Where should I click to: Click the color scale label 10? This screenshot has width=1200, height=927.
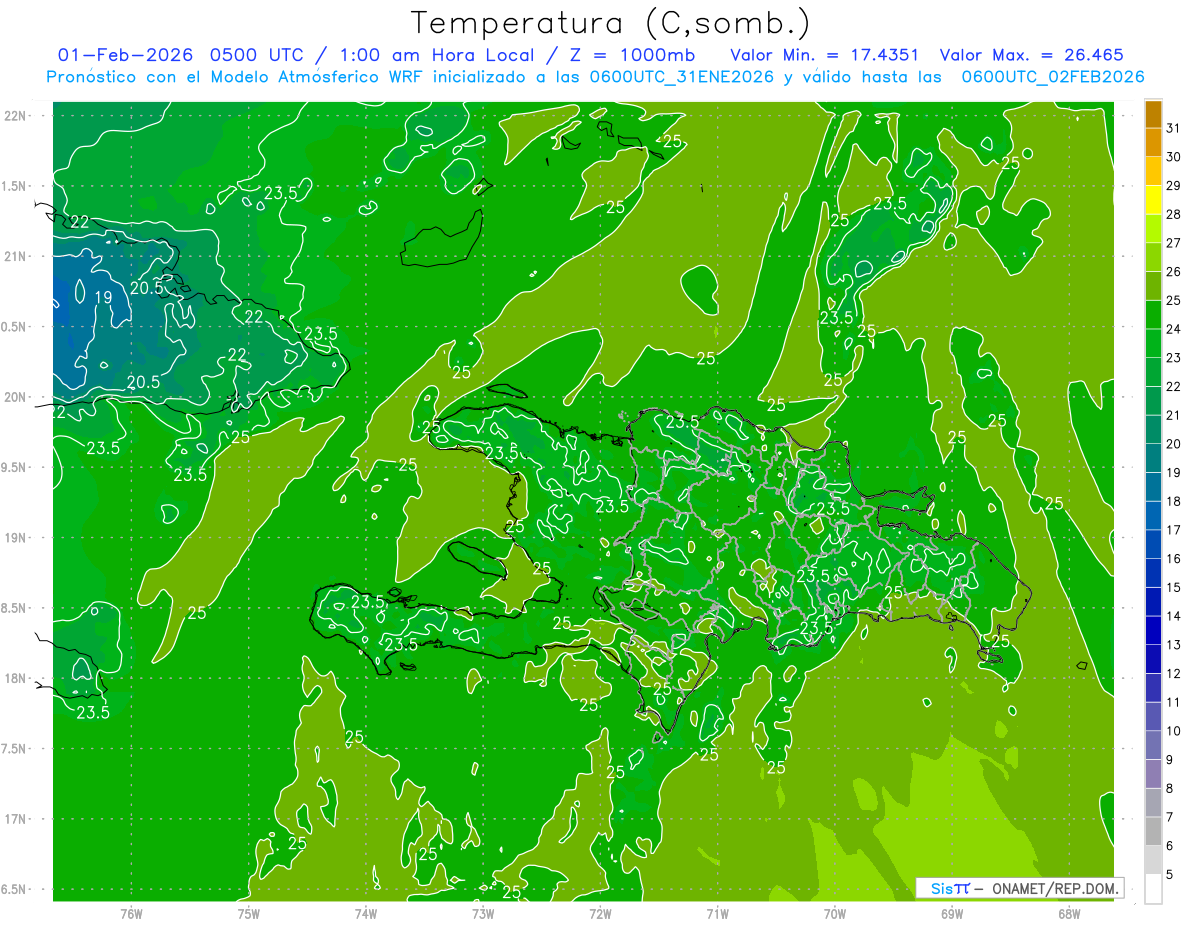(1174, 731)
